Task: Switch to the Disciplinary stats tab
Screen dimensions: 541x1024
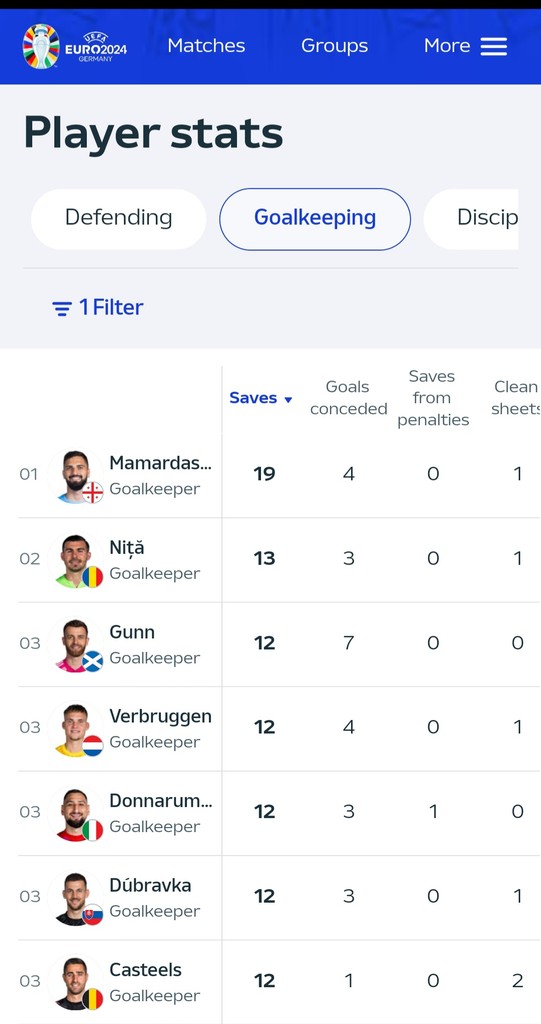Action: [471, 219]
